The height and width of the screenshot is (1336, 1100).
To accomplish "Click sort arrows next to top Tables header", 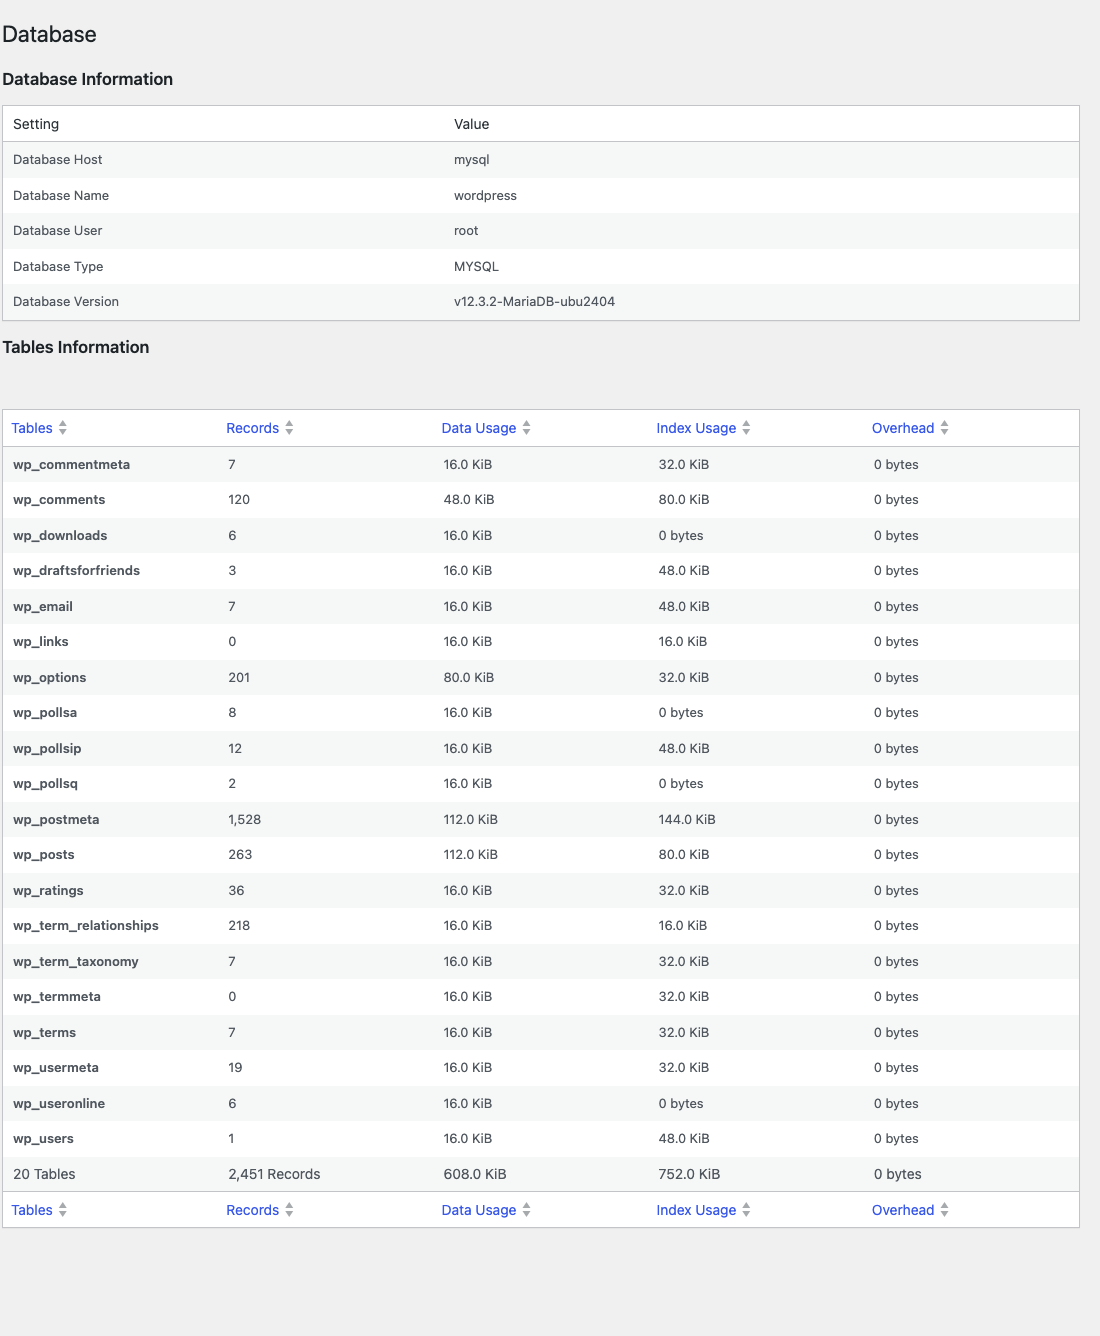I will click(x=63, y=428).
